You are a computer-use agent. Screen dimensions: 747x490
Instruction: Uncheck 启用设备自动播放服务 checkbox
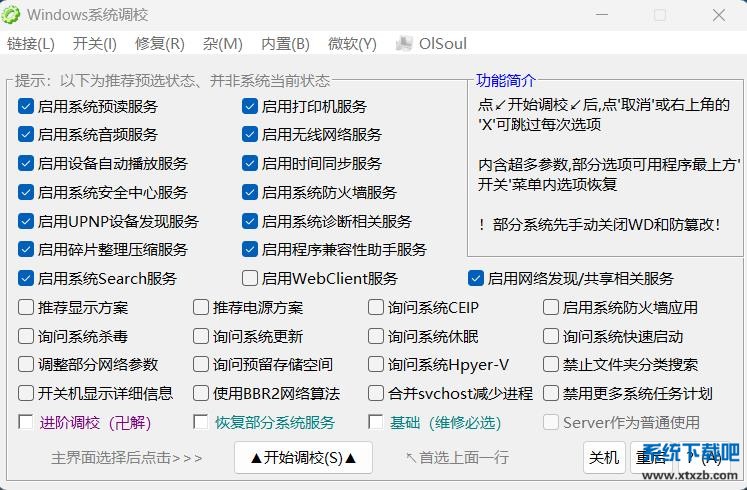[26, 163]
